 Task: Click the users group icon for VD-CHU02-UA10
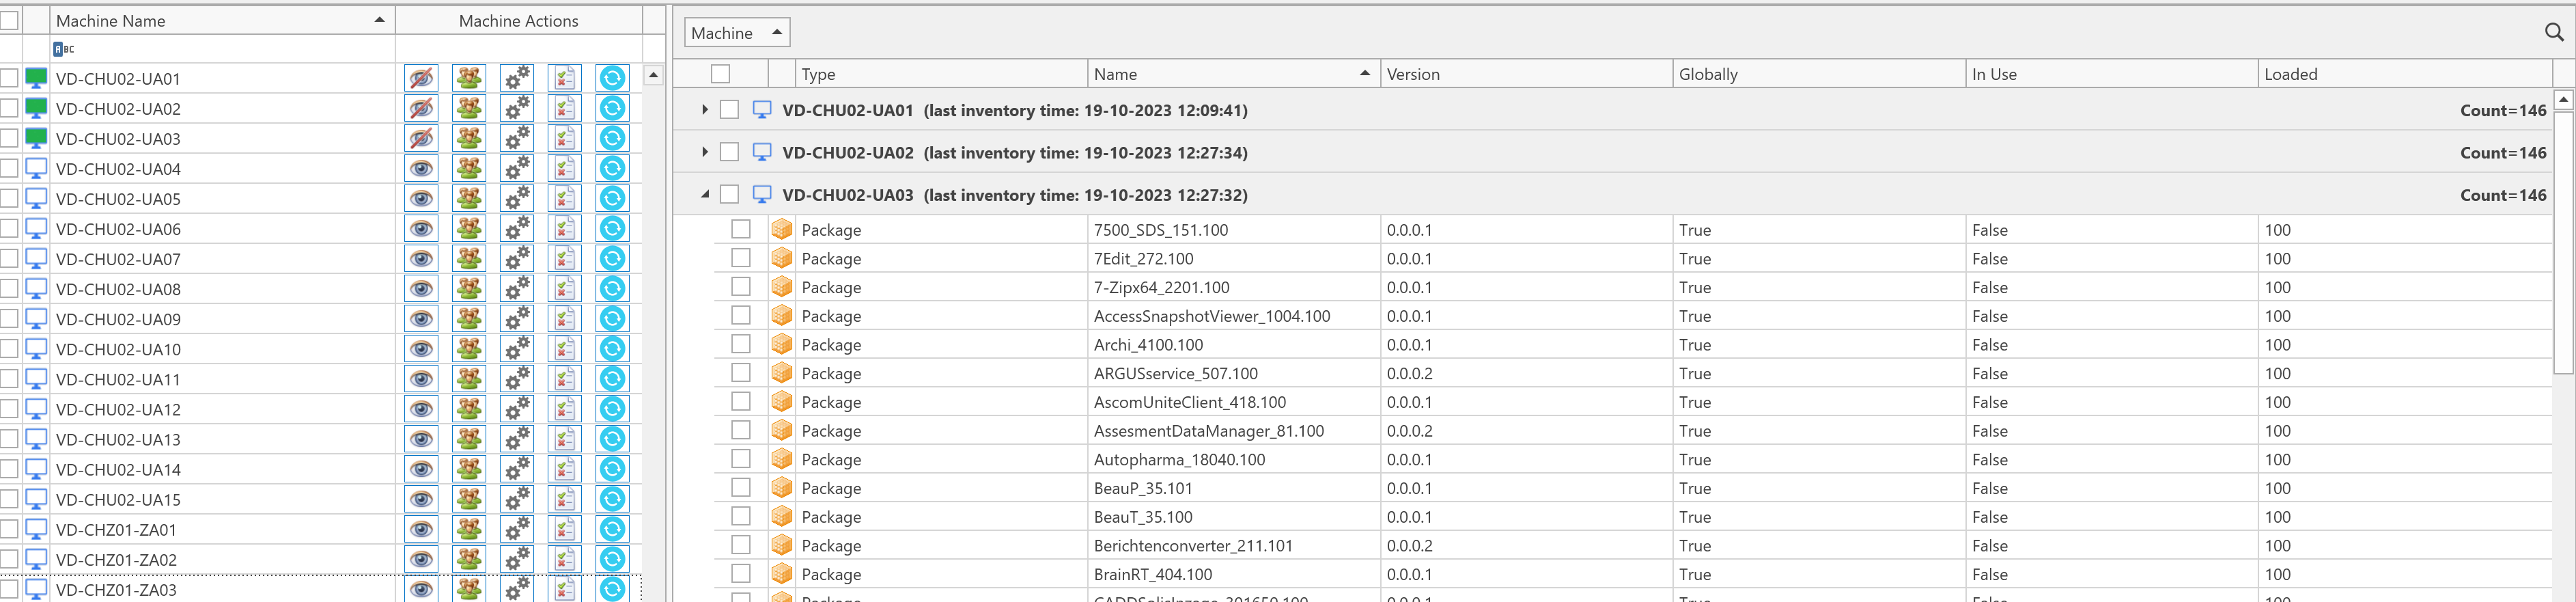click(468, 349)
